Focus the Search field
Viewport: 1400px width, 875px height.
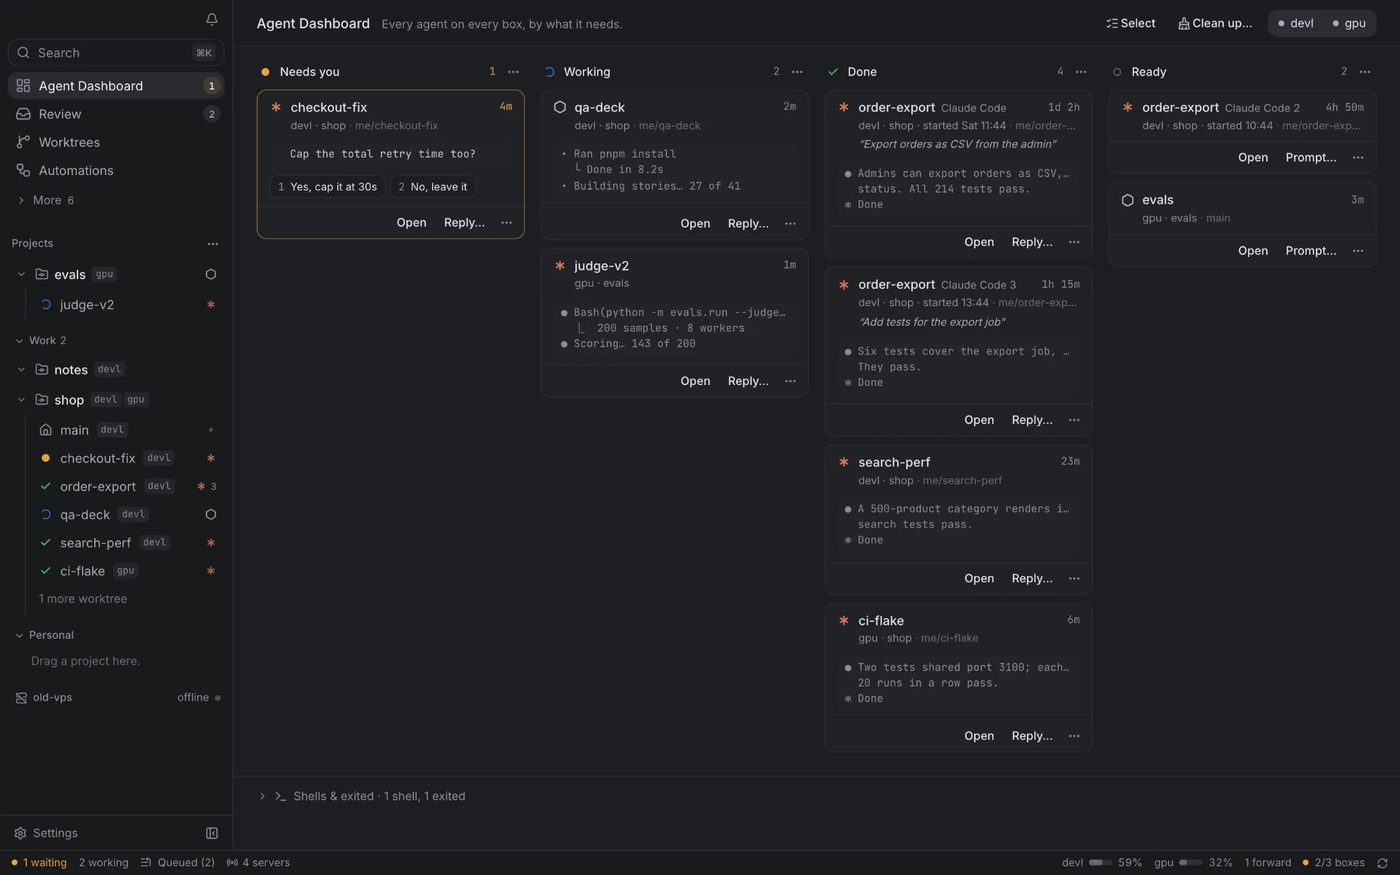pos(116,52)
